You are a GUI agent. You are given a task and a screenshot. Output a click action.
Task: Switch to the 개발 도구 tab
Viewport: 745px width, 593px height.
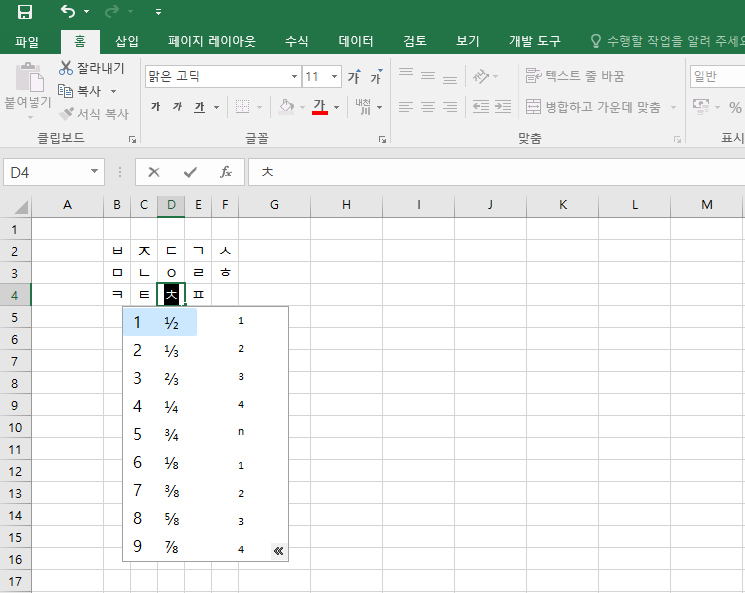(535, 41)
